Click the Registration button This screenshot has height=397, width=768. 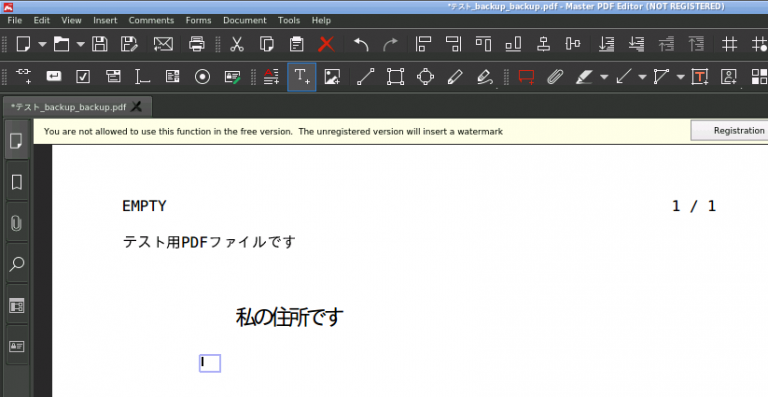point(731,131)
